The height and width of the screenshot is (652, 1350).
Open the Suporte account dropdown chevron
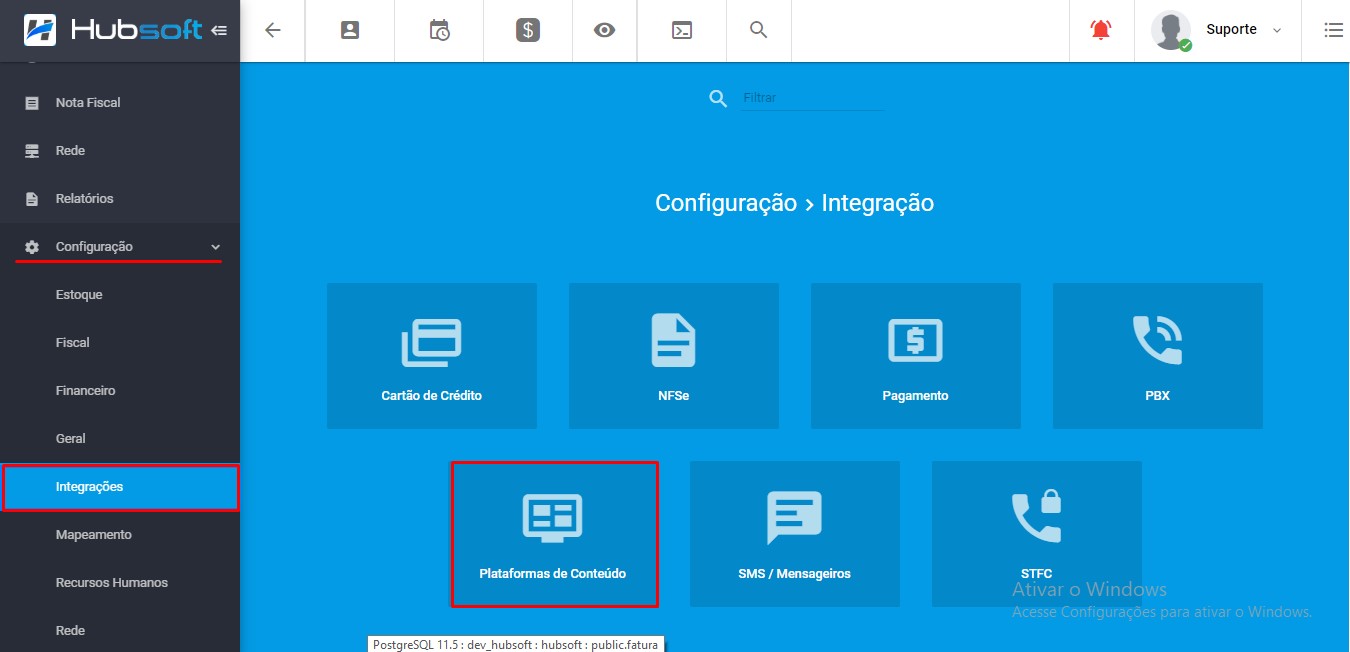[x=1278, y=30]
